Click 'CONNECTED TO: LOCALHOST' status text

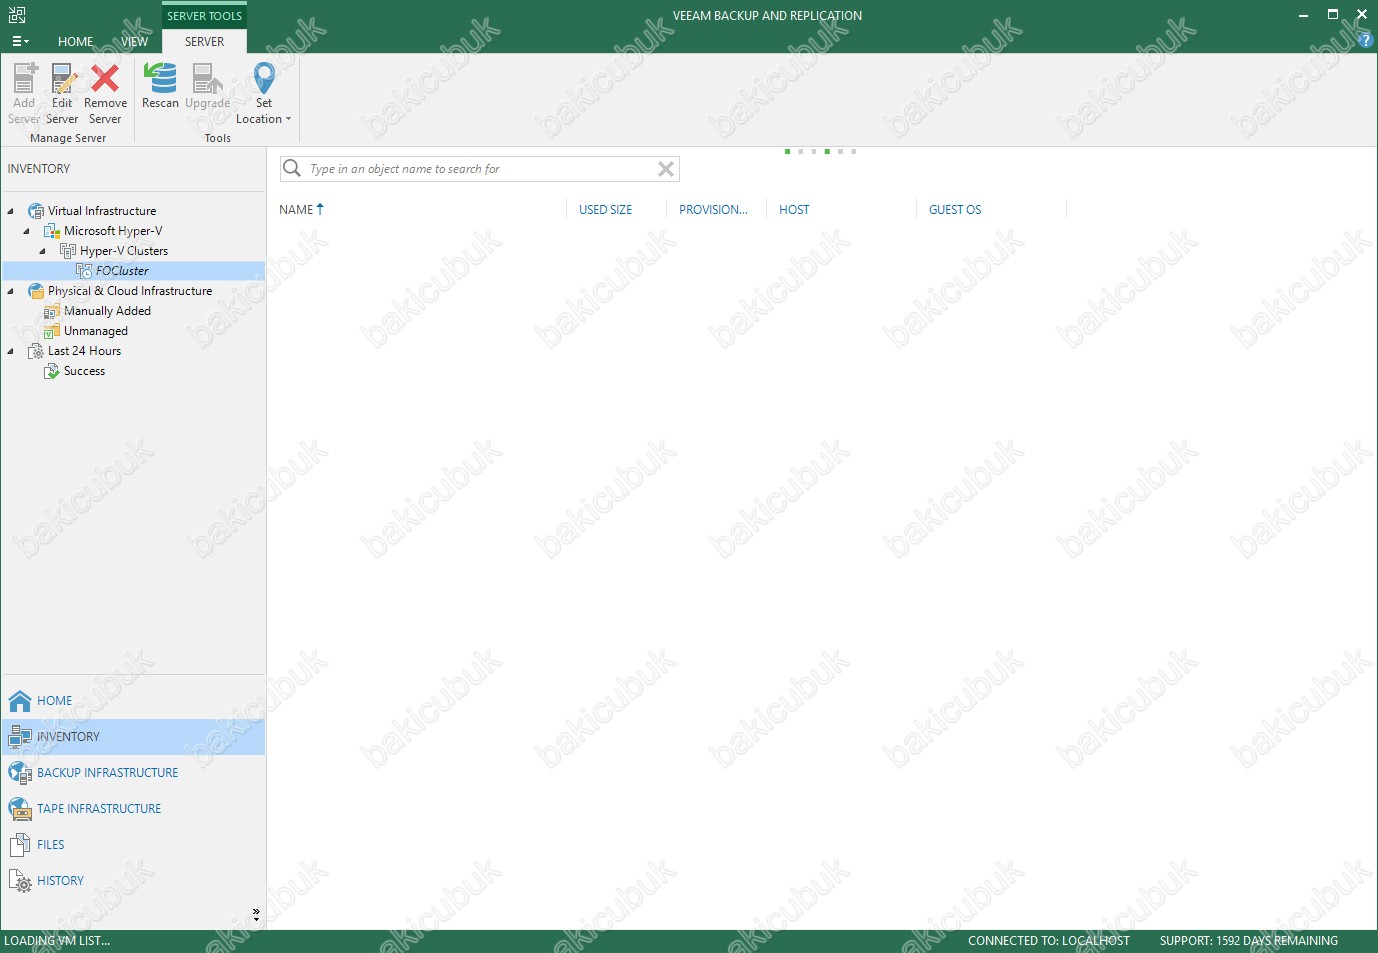pyautogui.click(x=1049, y=941)
